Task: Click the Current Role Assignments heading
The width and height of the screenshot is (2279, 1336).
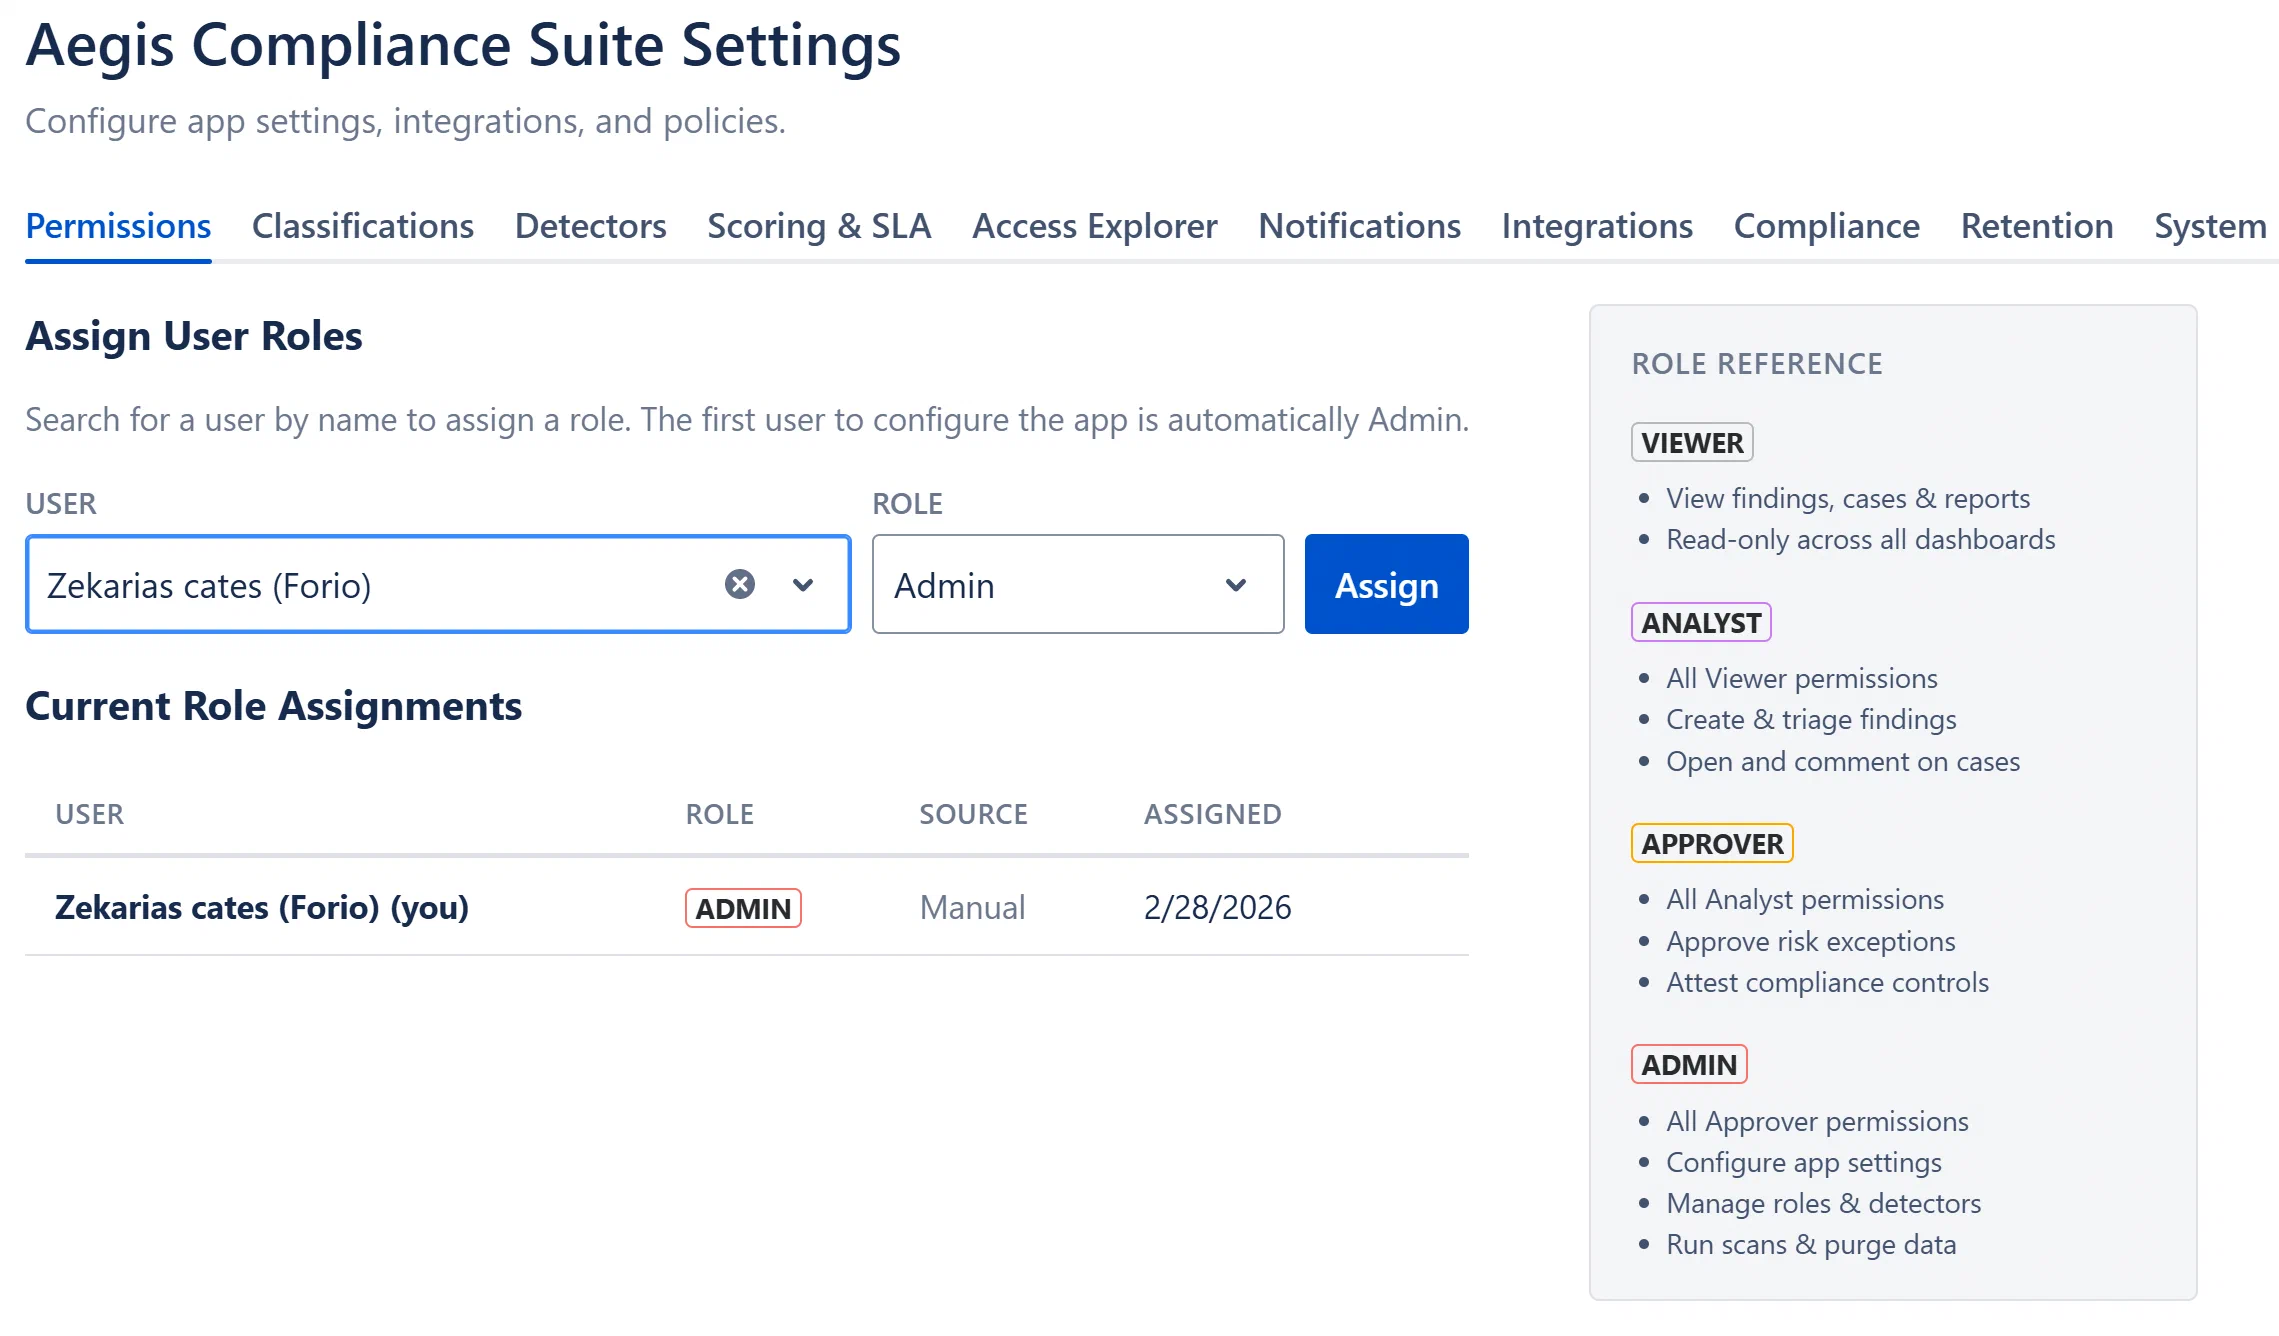Action: point(273,706)
